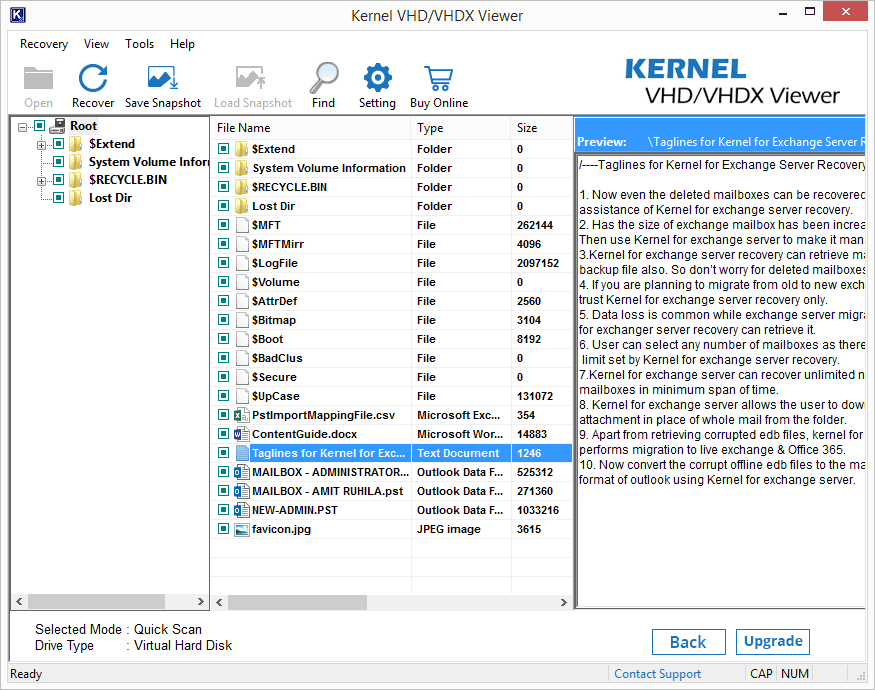
Task: Toggle checkbox for NEW-ADMIN.PST file
Action: click(223, 510)
